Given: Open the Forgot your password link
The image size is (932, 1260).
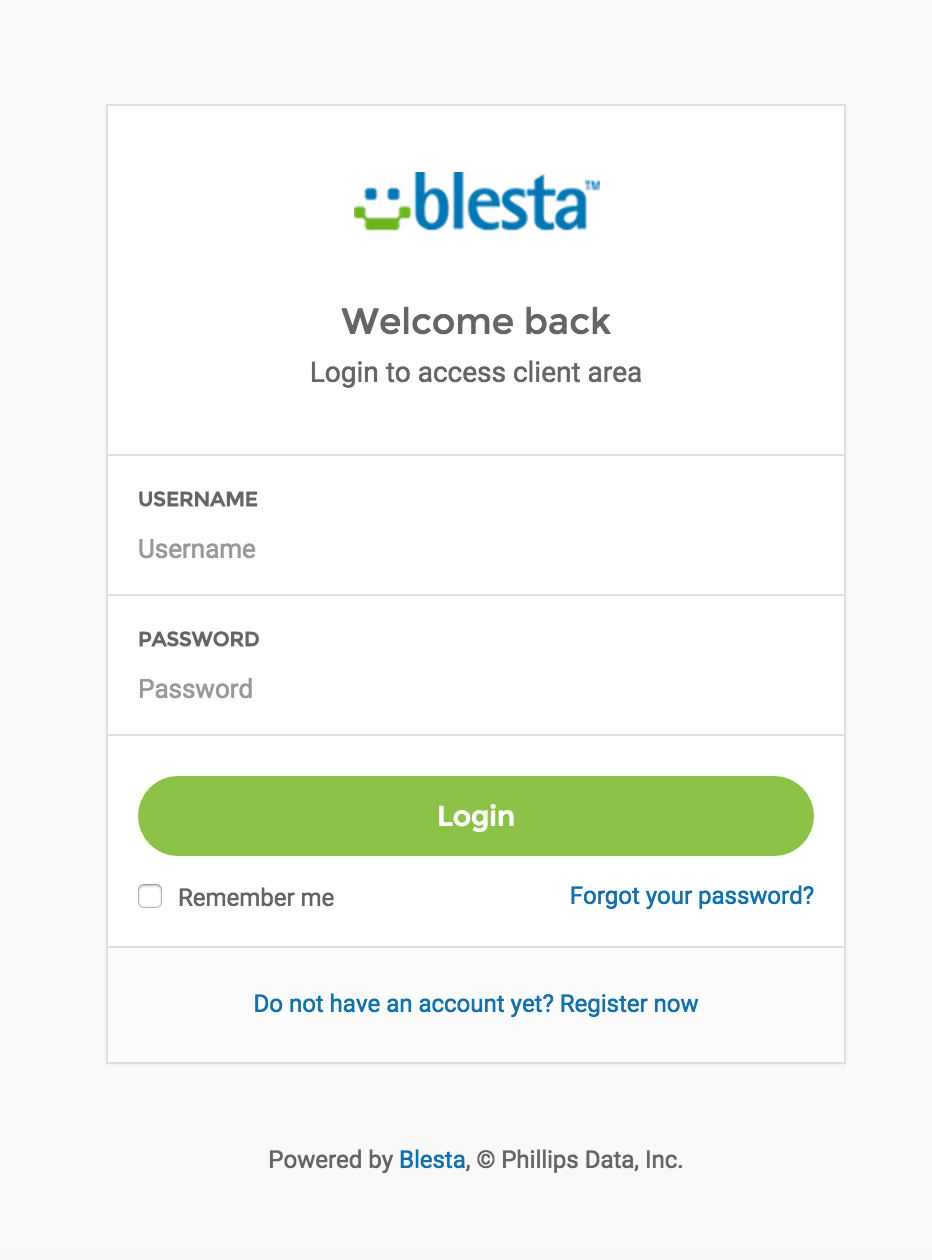Looking at the screenshot, I should point(692,896).
